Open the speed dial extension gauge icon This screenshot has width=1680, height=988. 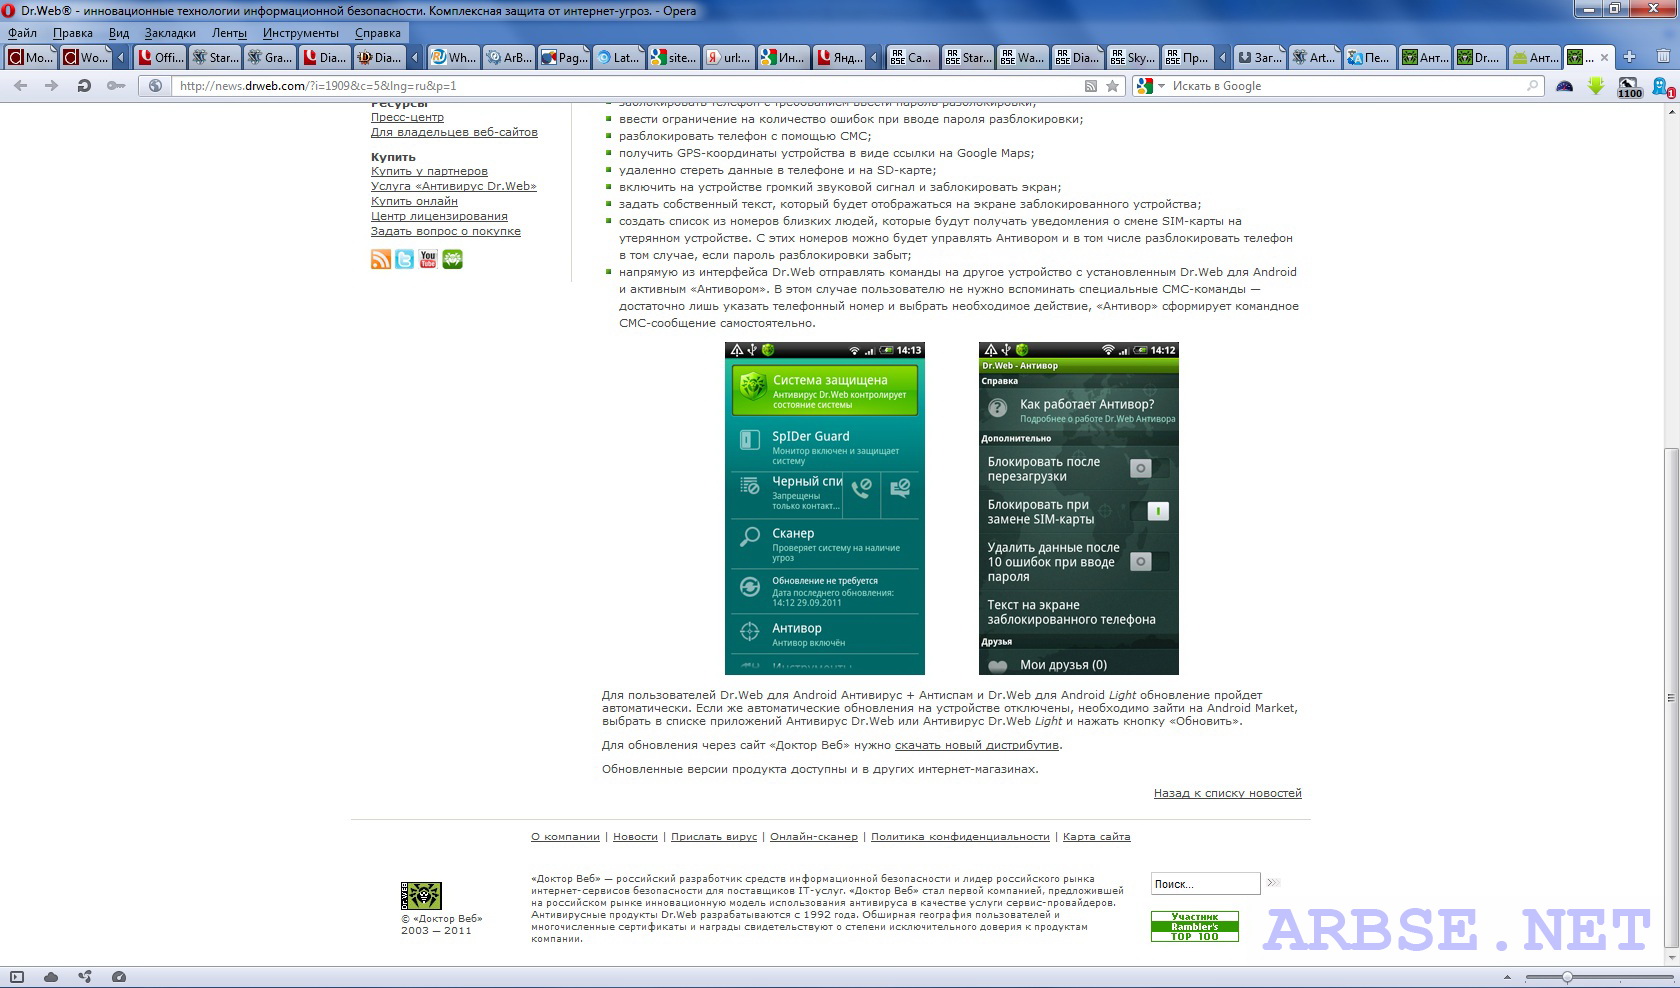pos(1565,86)
